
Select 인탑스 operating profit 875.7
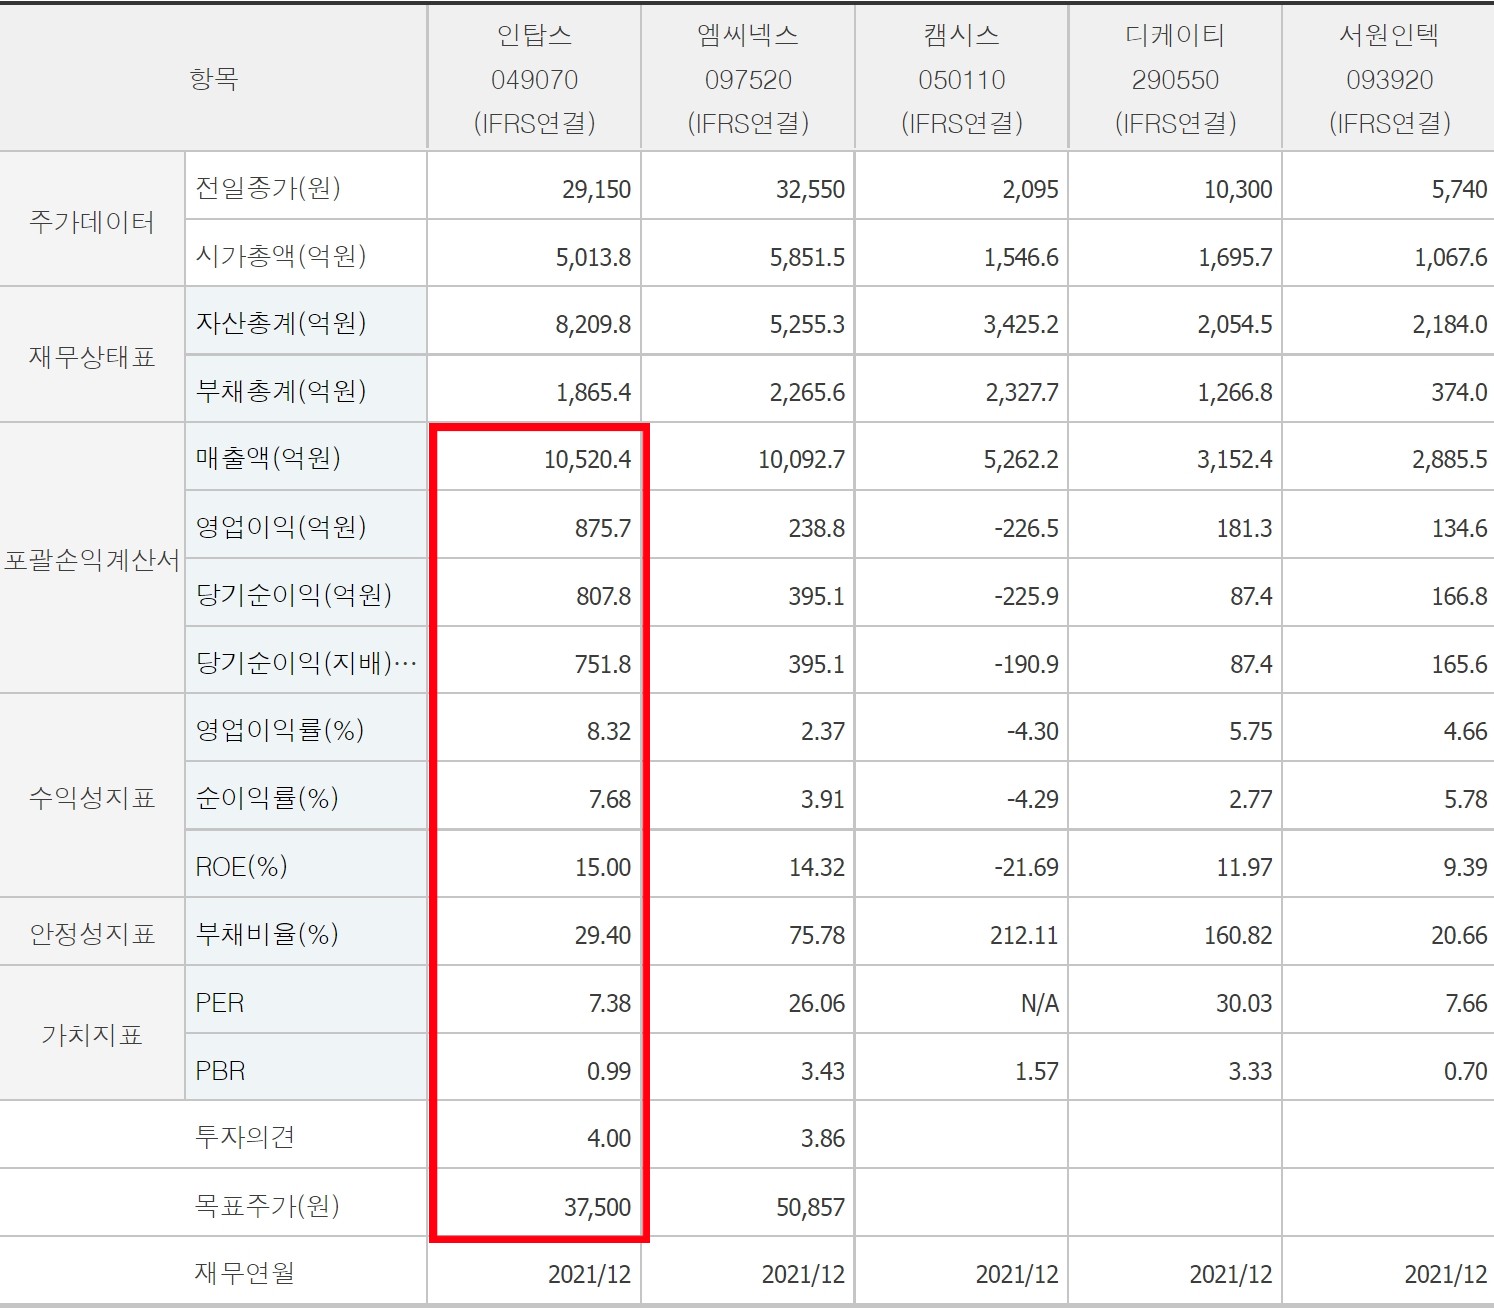[x=603, y=528]
